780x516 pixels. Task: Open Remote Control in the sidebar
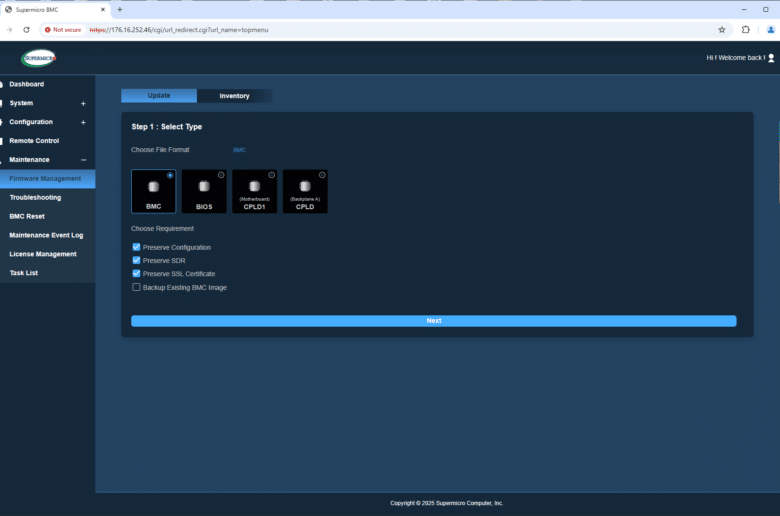pyautogui.click(x=34, y=141)
